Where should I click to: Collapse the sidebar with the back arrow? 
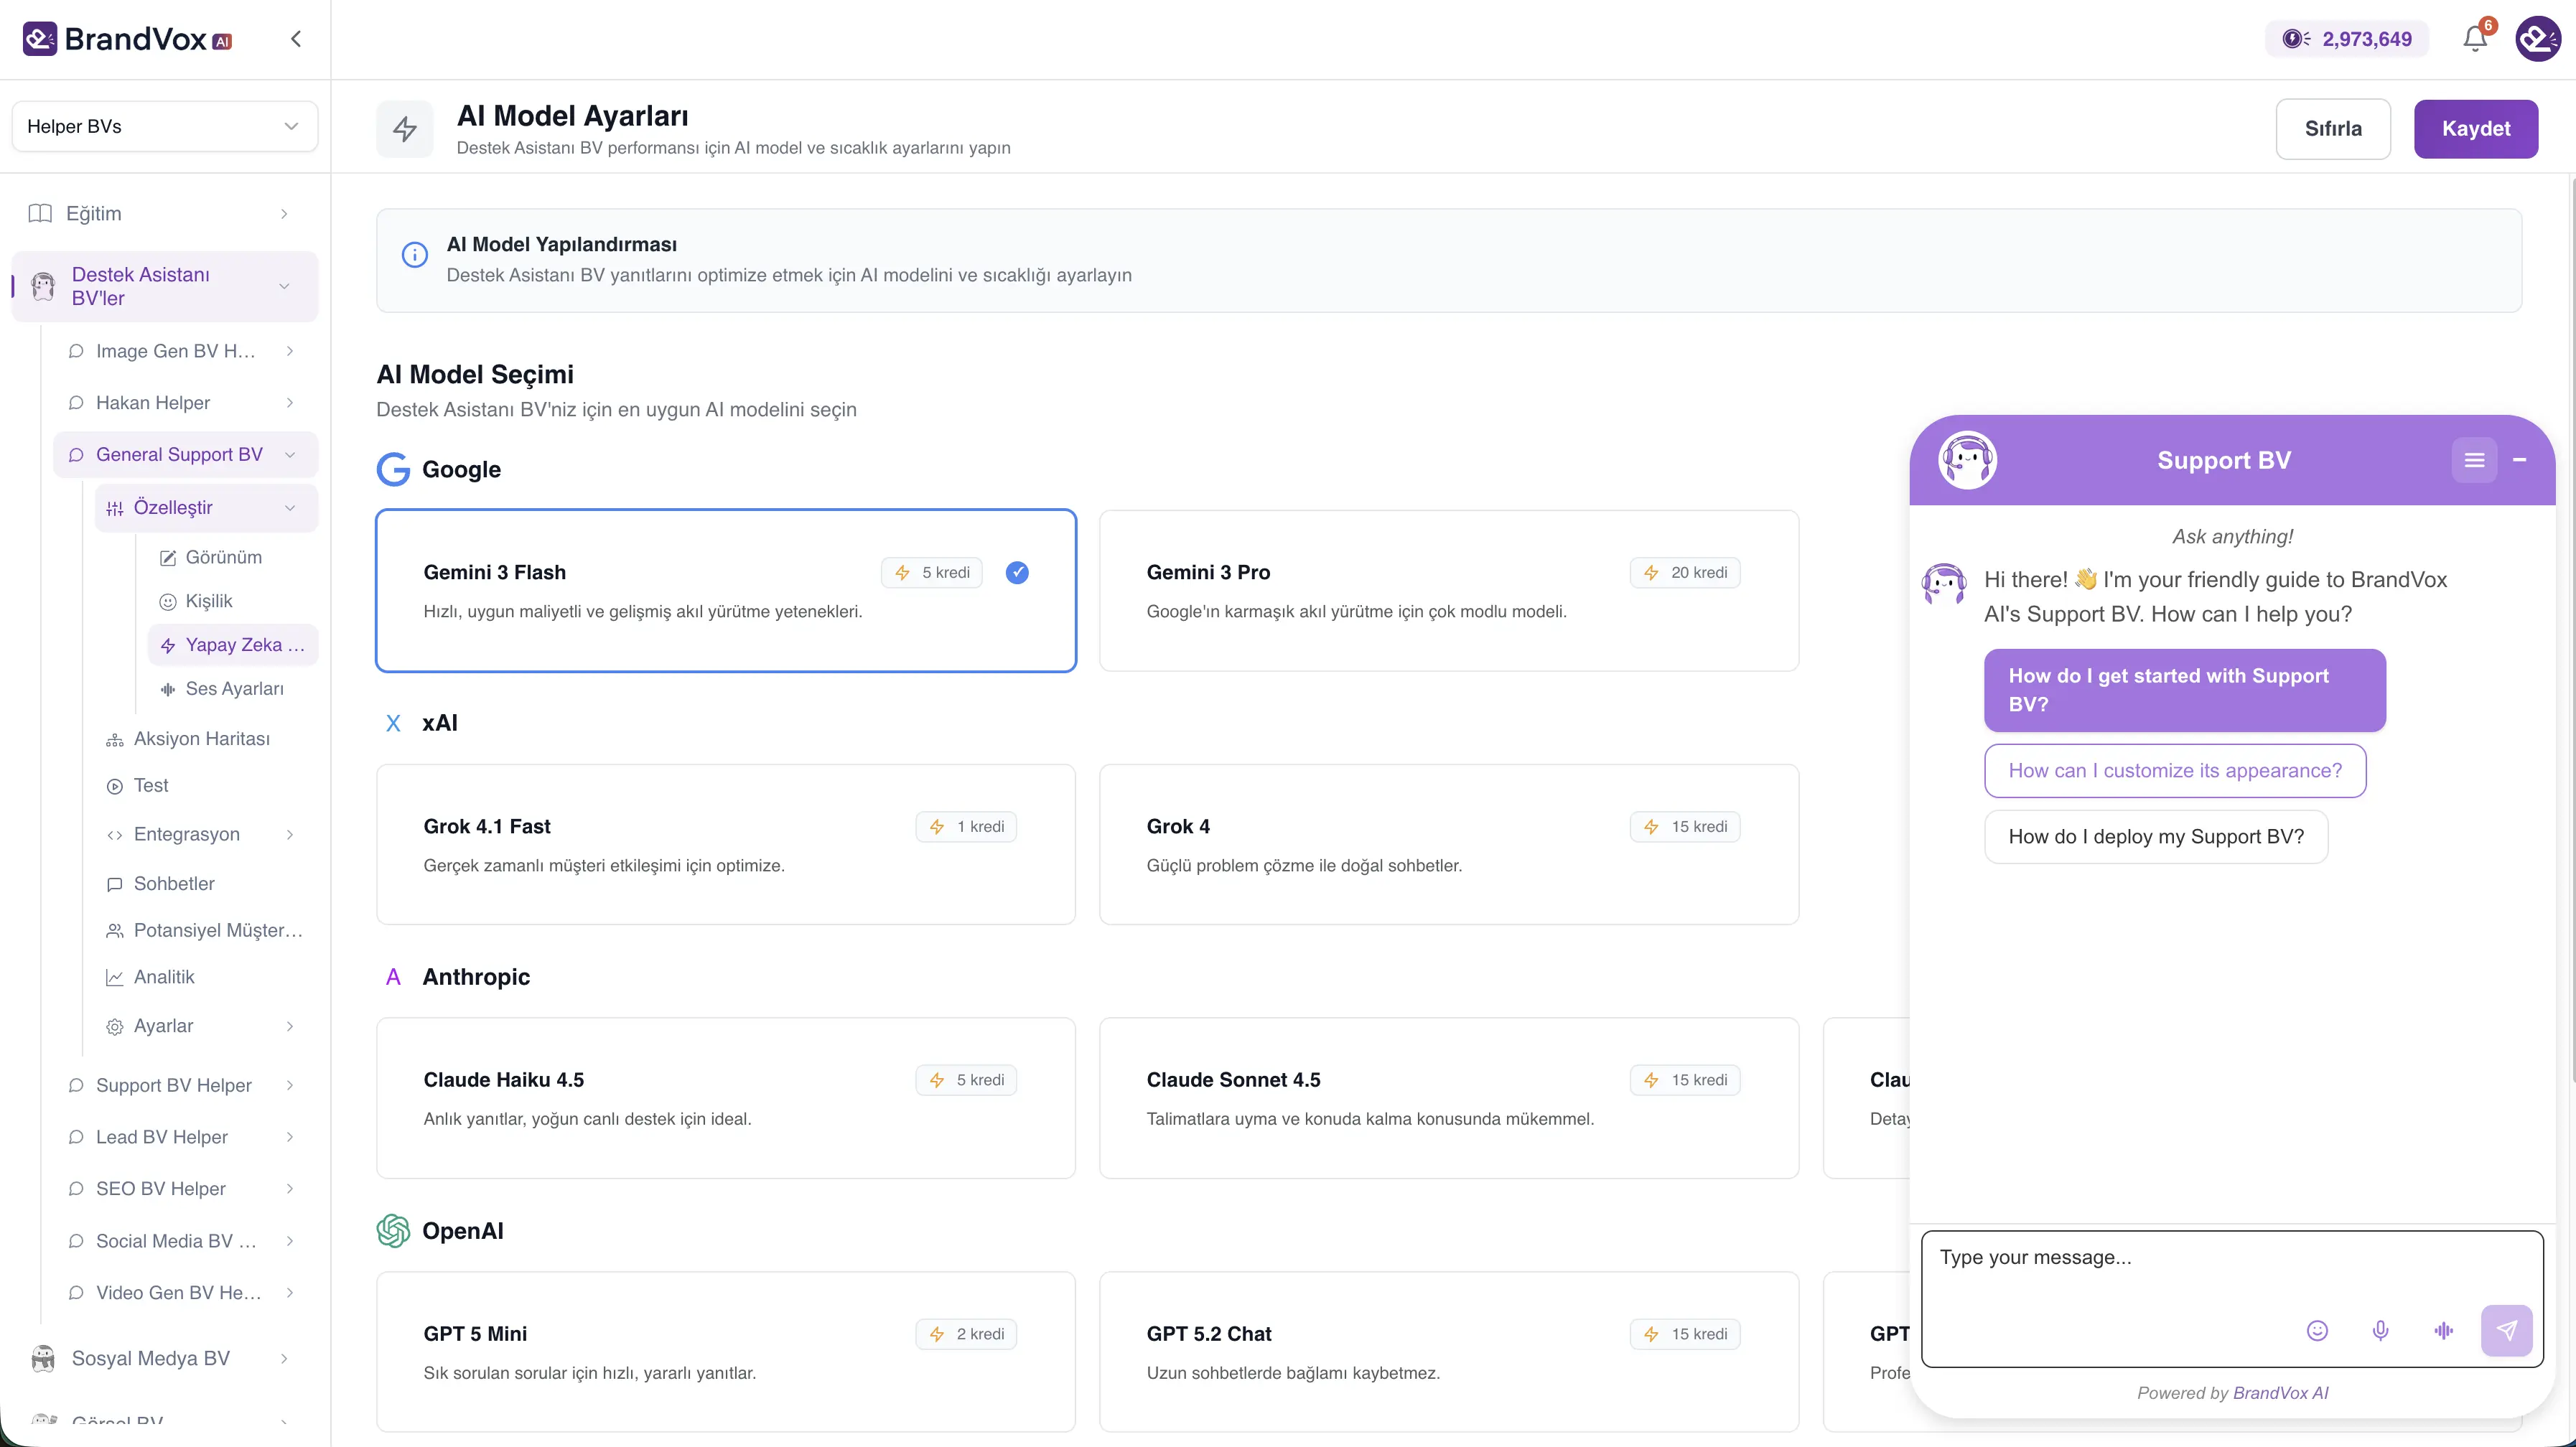295,39
